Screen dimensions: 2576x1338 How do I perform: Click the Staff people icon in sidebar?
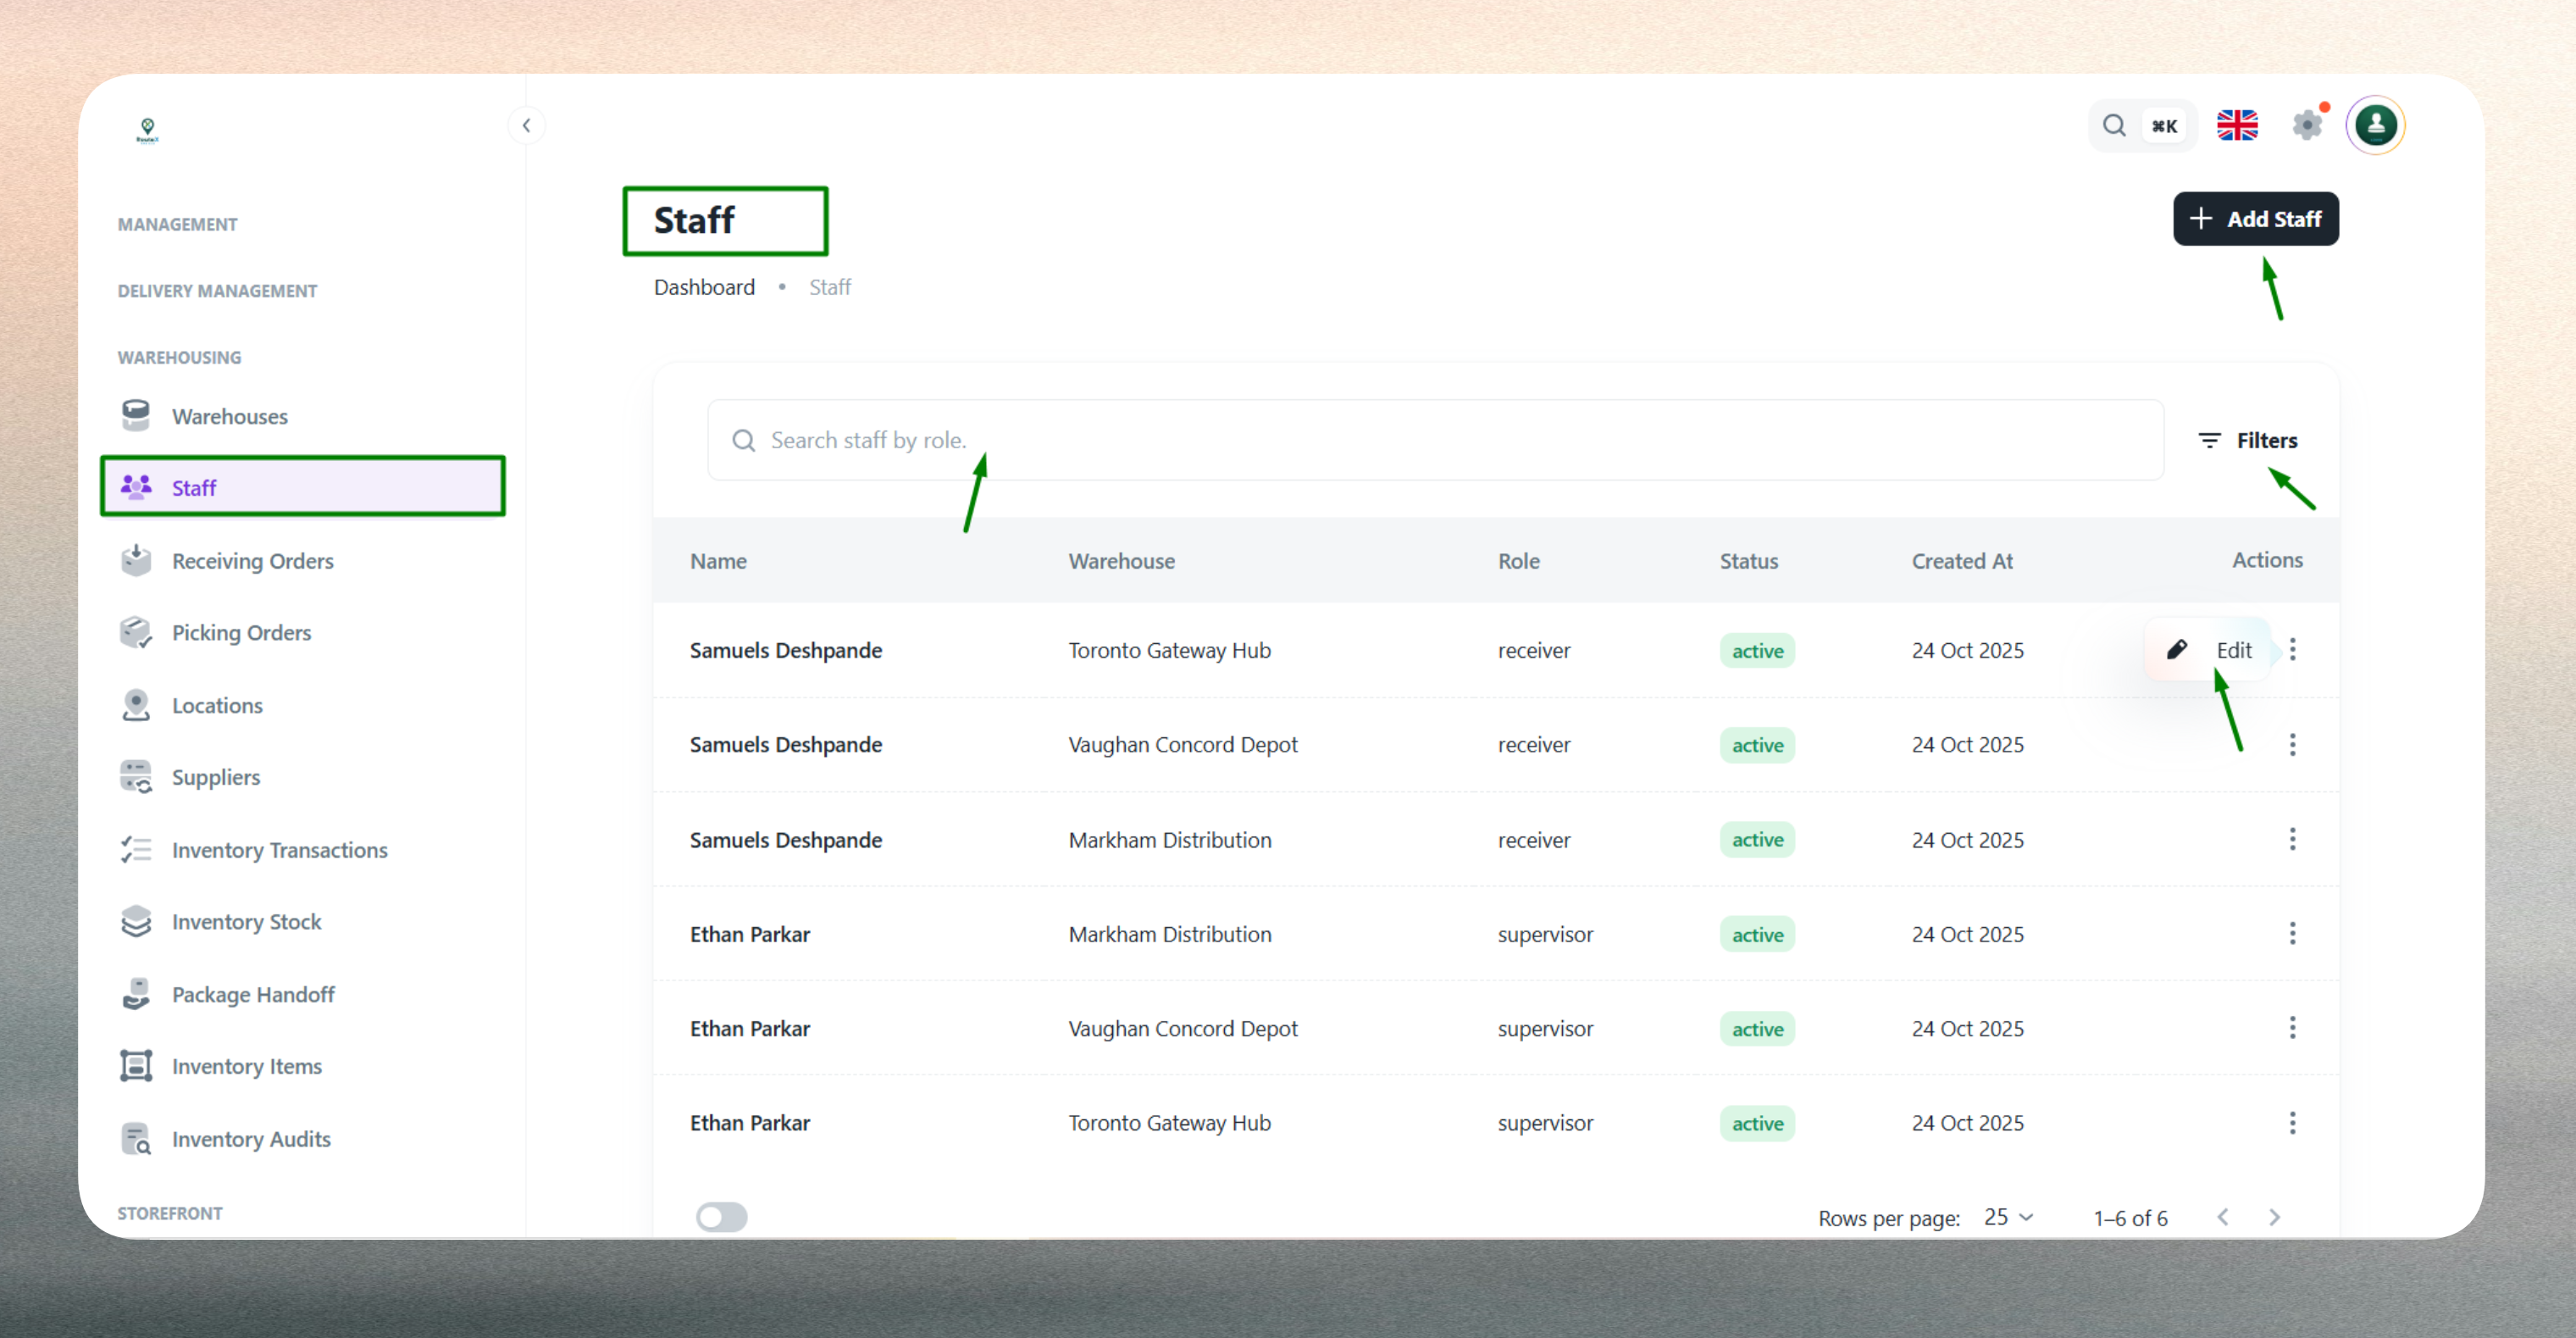(x=136, y=487)
